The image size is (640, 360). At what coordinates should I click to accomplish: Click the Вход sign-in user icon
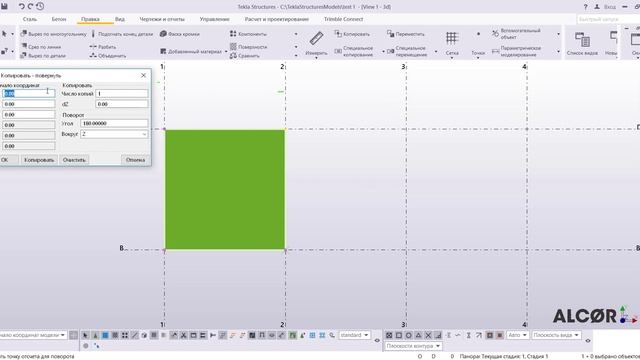point(597,7)
